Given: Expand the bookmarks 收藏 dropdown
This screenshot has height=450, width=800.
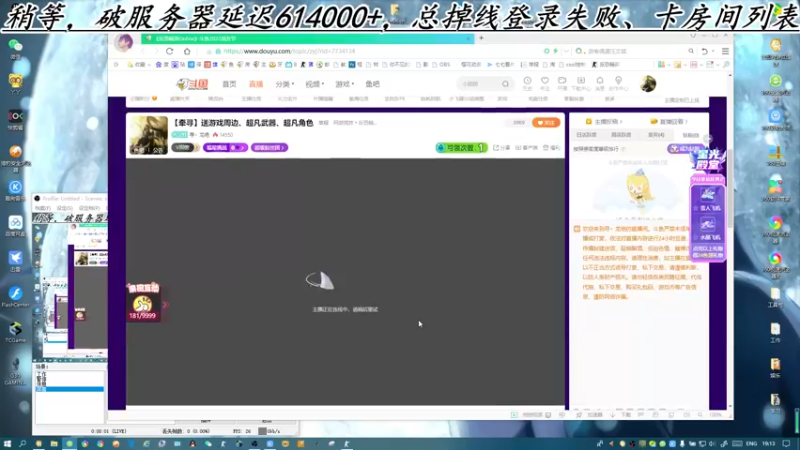Looking at the screenshot, I should 139,65.
